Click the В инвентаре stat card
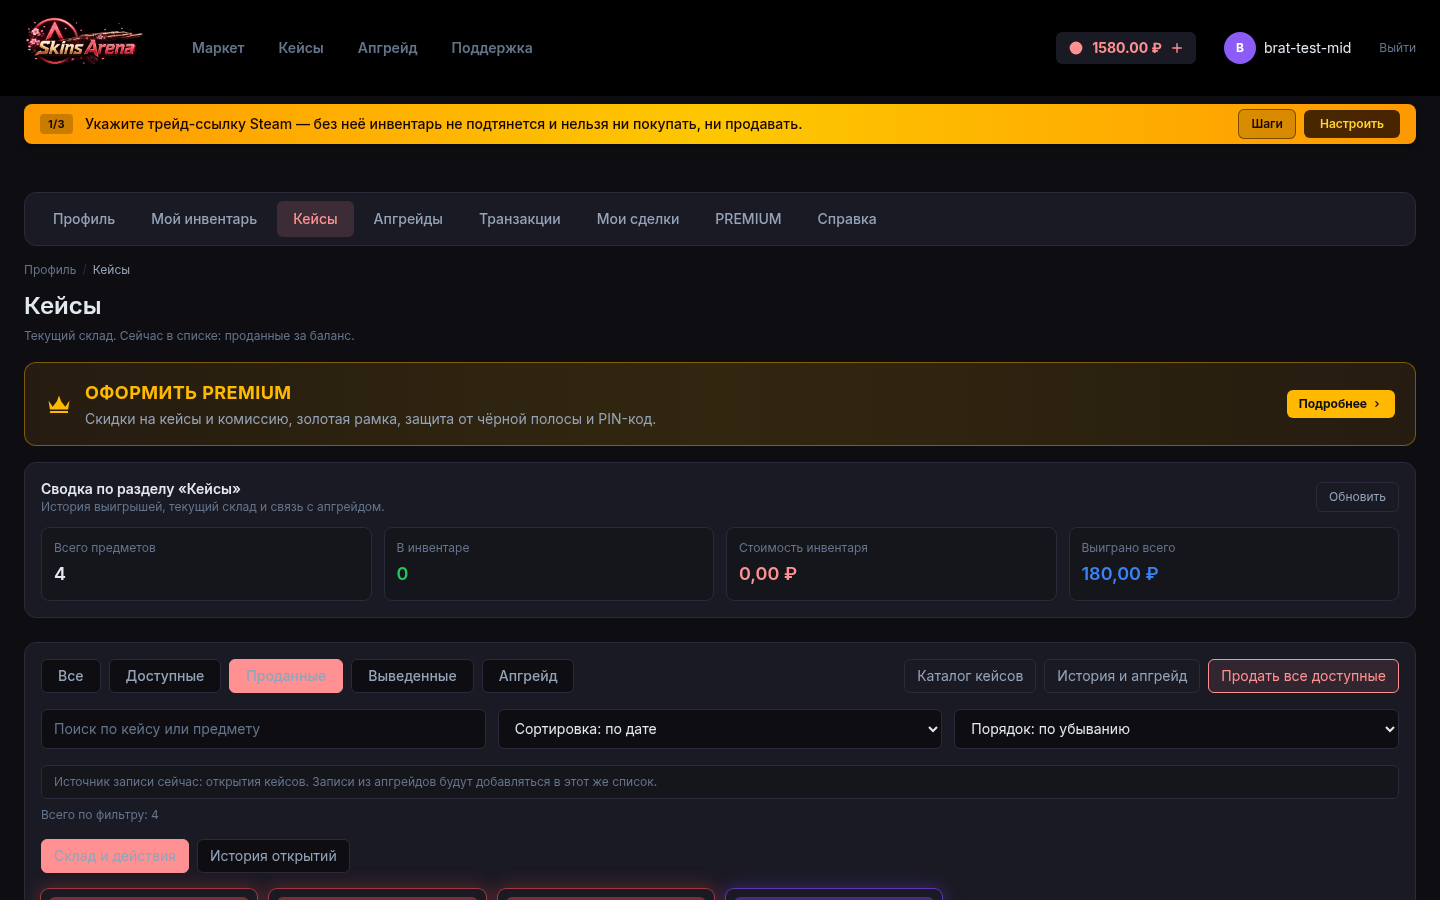The width and height of the screenshot is (1440, 900). [549, 564]
